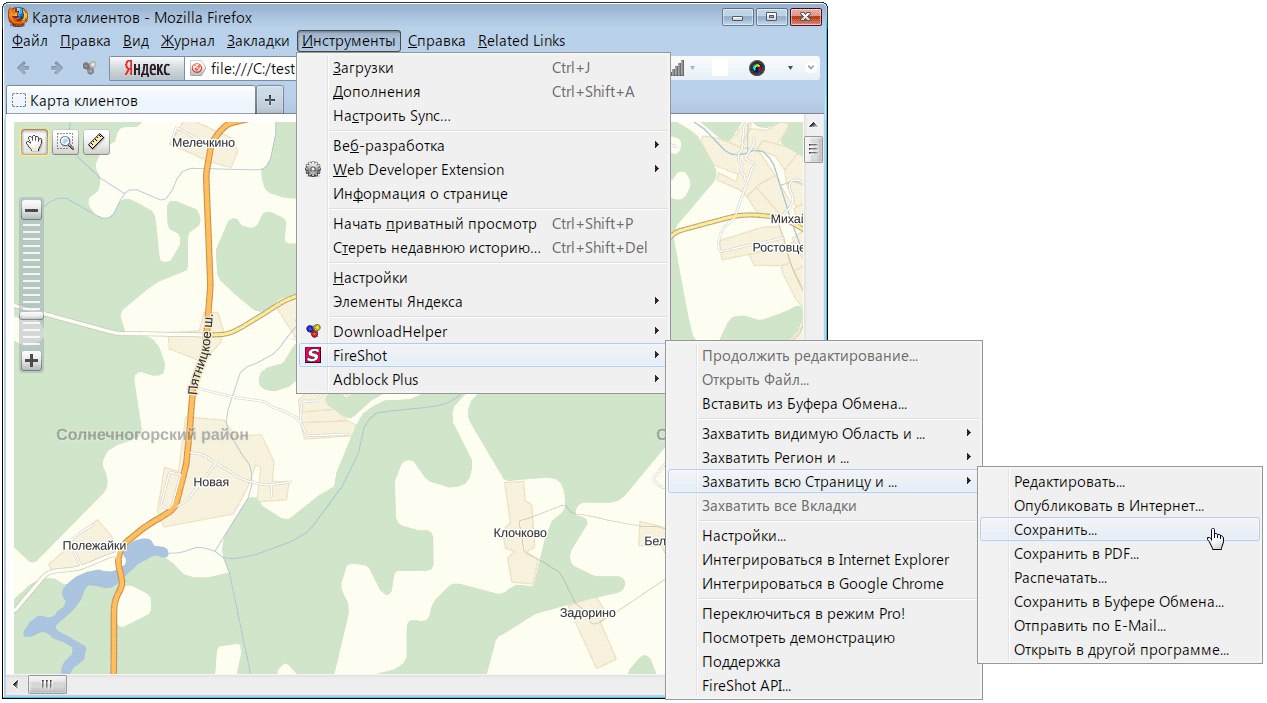Open FireShot API… entry
Viewport: 1267px width, 703px height.
[x=824, y=686]
